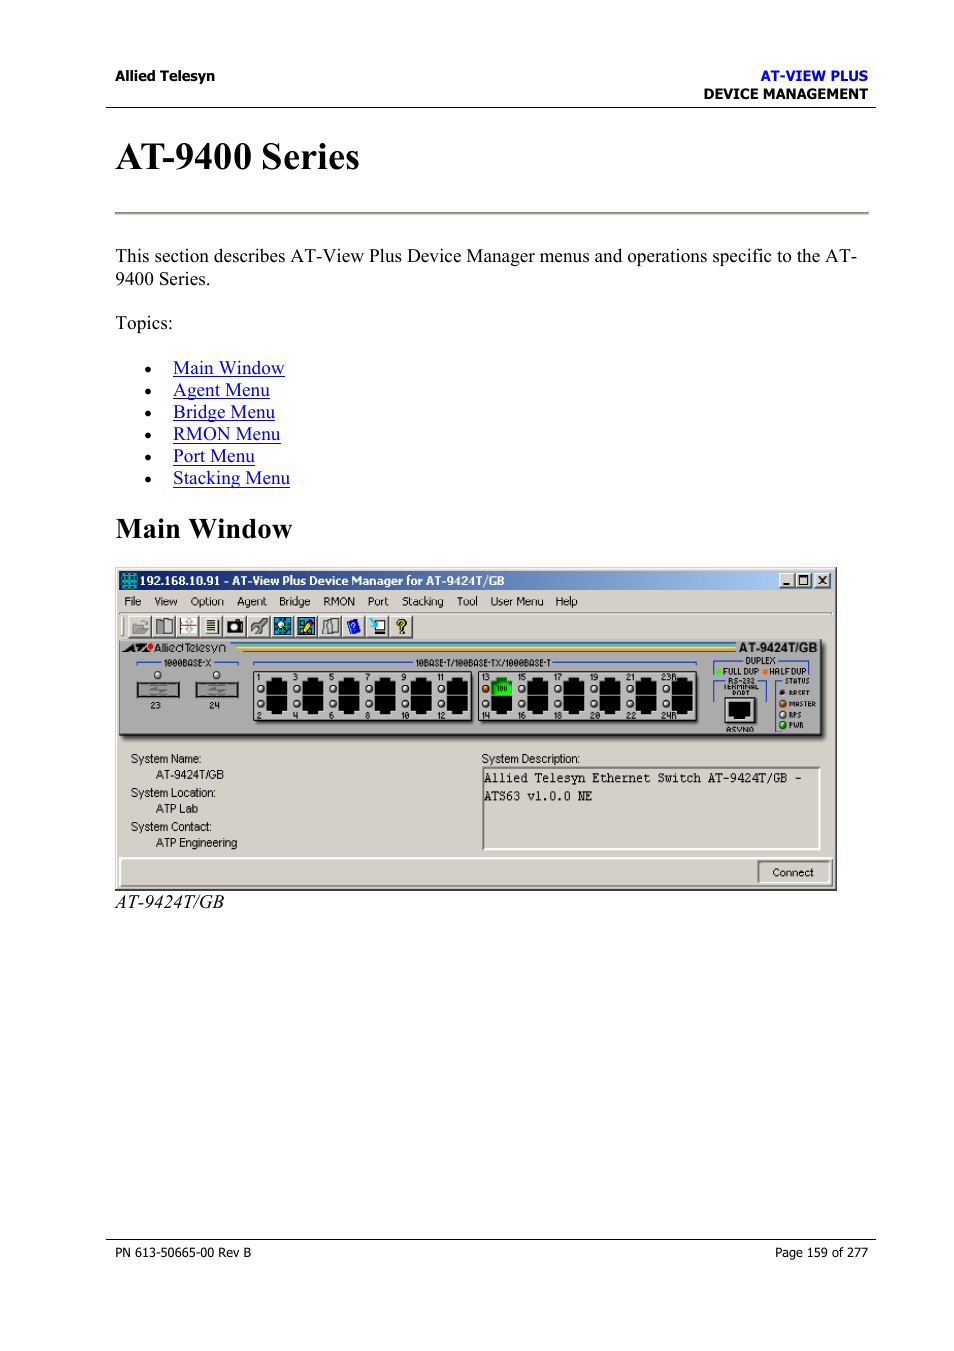This screenshot has height=1351, width=954.
Task: Click the AT-VIEW PLUS header text
Action: [814, 76]
